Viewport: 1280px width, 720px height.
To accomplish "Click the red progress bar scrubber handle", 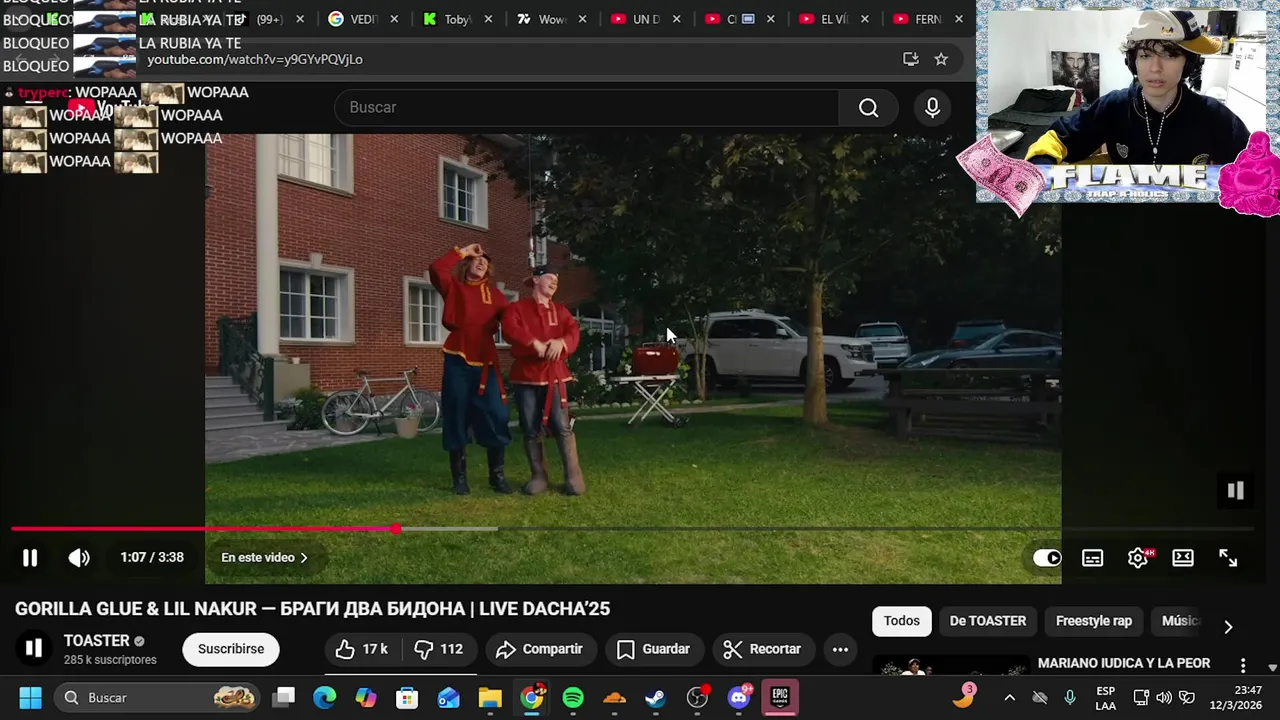I will coord(396,528).
